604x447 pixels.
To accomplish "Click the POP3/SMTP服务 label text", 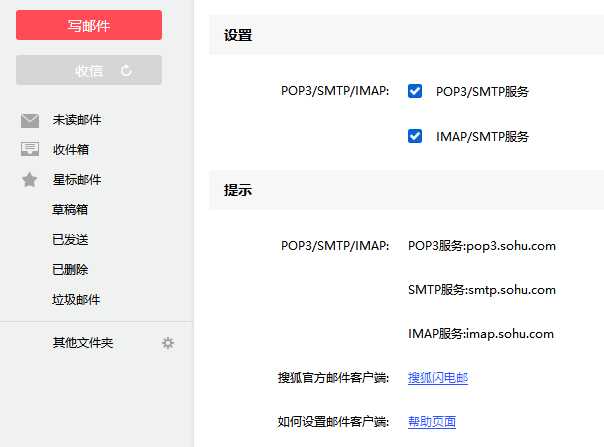I will (x=482, y=92).
